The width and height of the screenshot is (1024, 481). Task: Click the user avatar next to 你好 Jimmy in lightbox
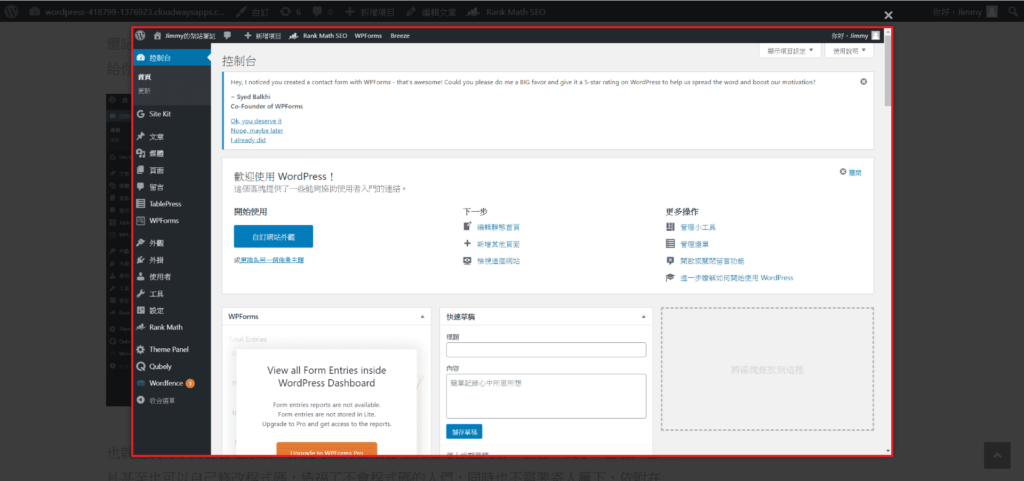point(876,36)
